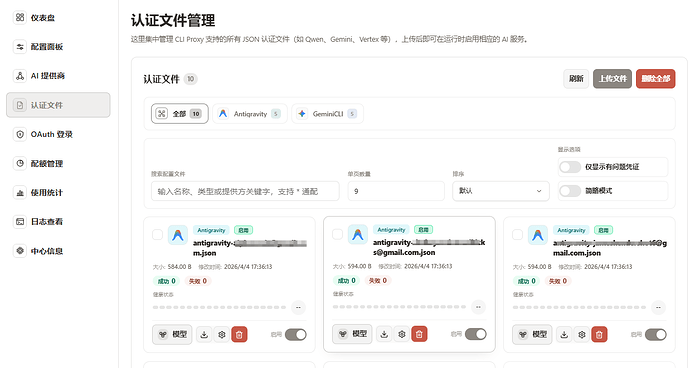Viewport: 690px width, 368px height.
Task: Click the 中心信息 gear icon
Action: point(20,251)
